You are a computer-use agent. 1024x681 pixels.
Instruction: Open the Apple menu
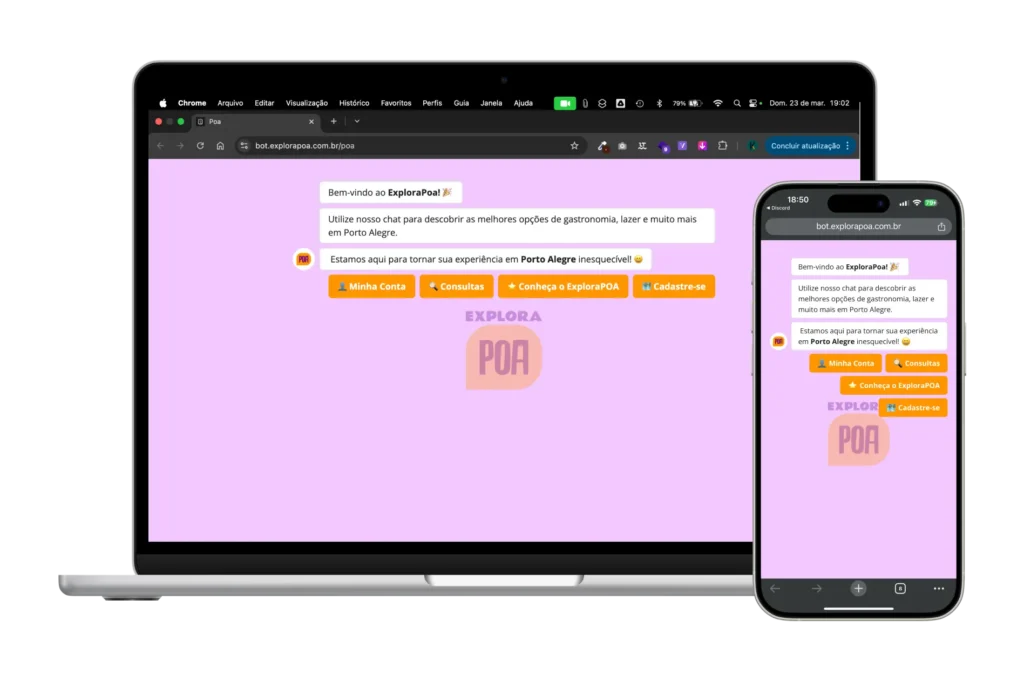point(163,103)
